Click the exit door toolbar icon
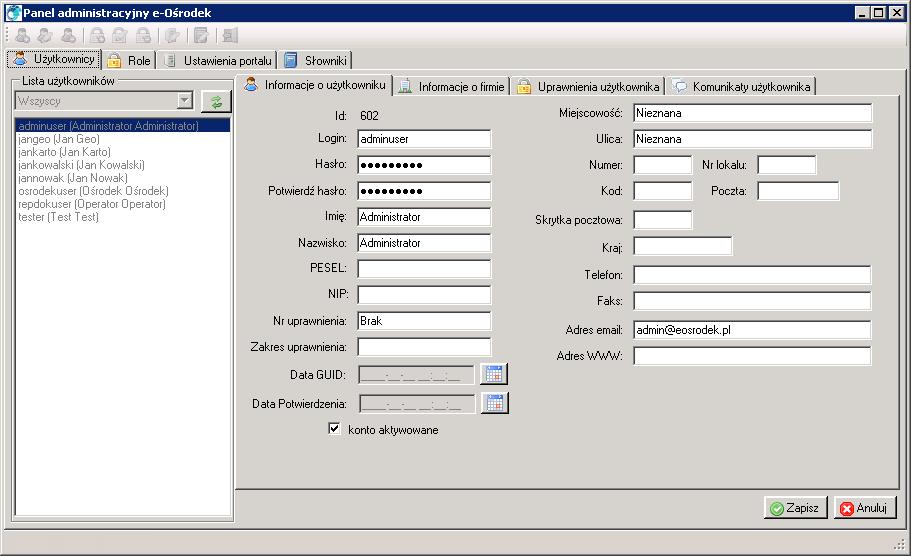 [231, 35]
